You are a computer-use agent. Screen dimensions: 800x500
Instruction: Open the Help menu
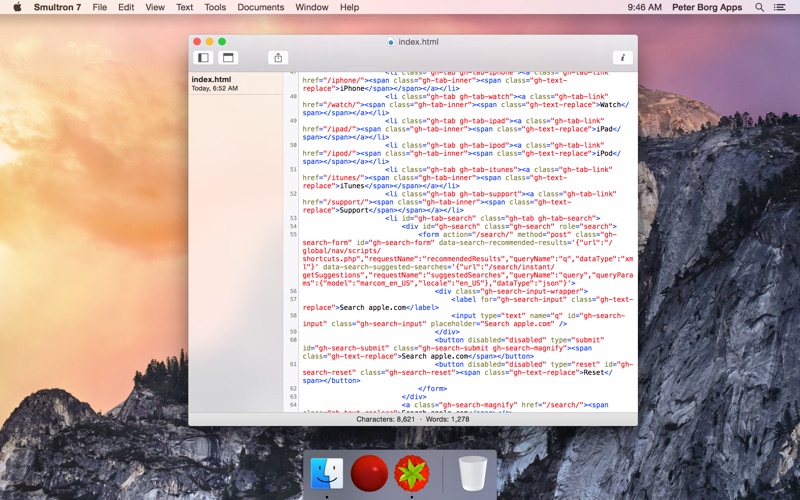point(349,7)
